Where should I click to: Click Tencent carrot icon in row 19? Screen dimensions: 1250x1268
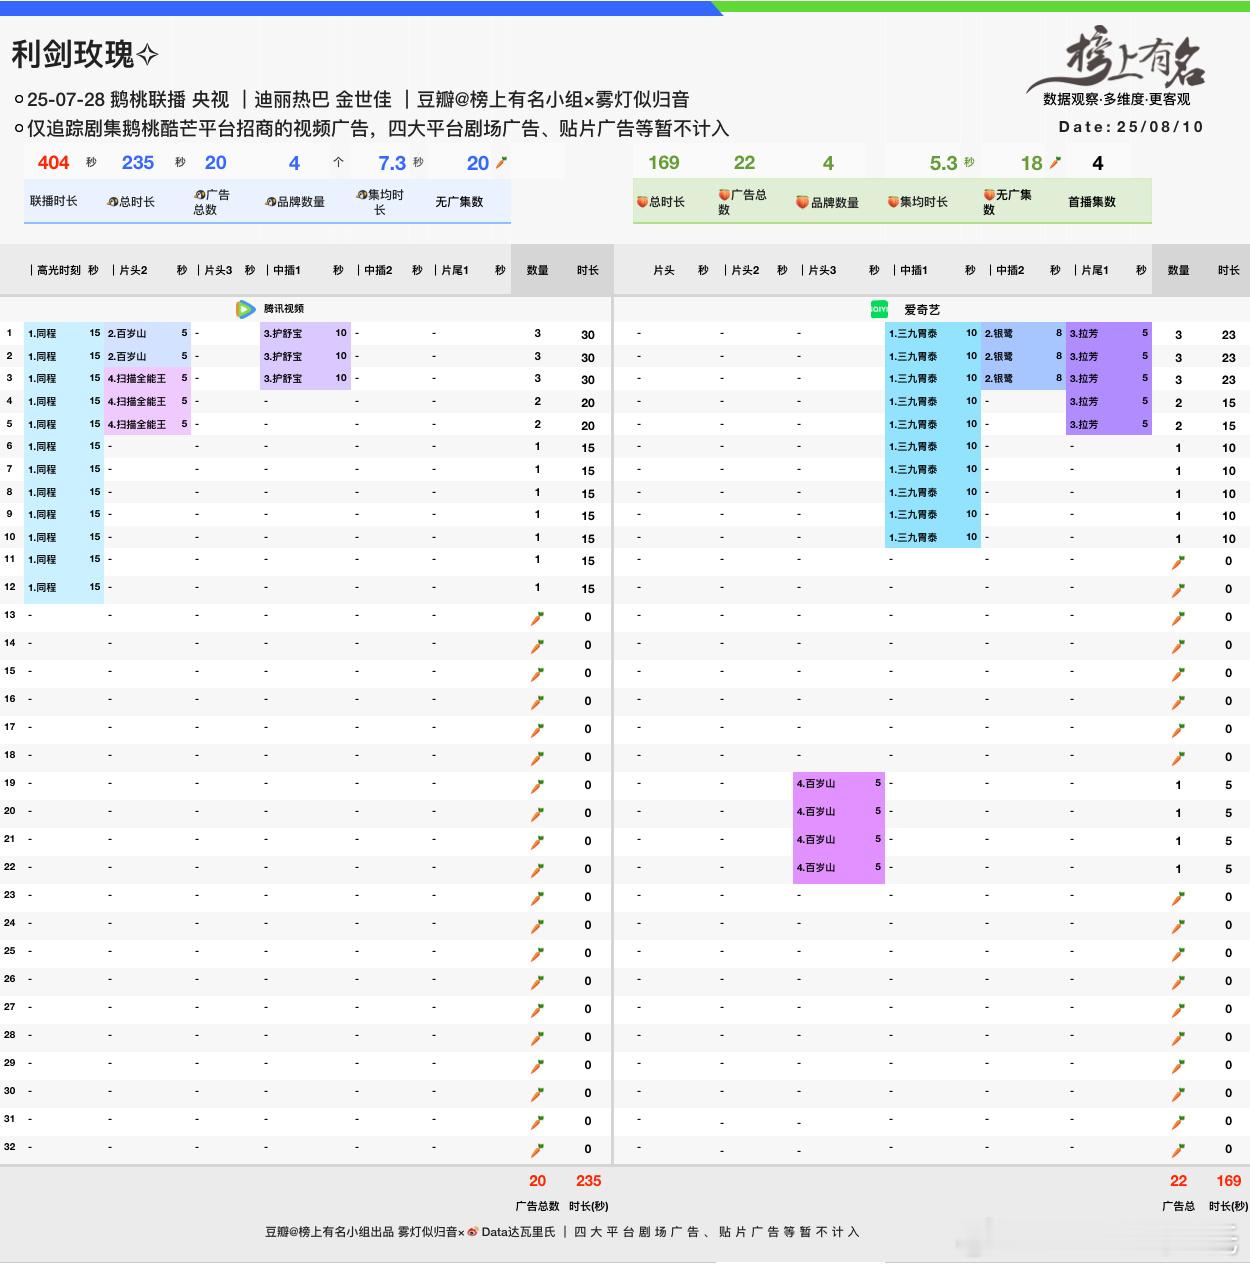tap(537, 786)
